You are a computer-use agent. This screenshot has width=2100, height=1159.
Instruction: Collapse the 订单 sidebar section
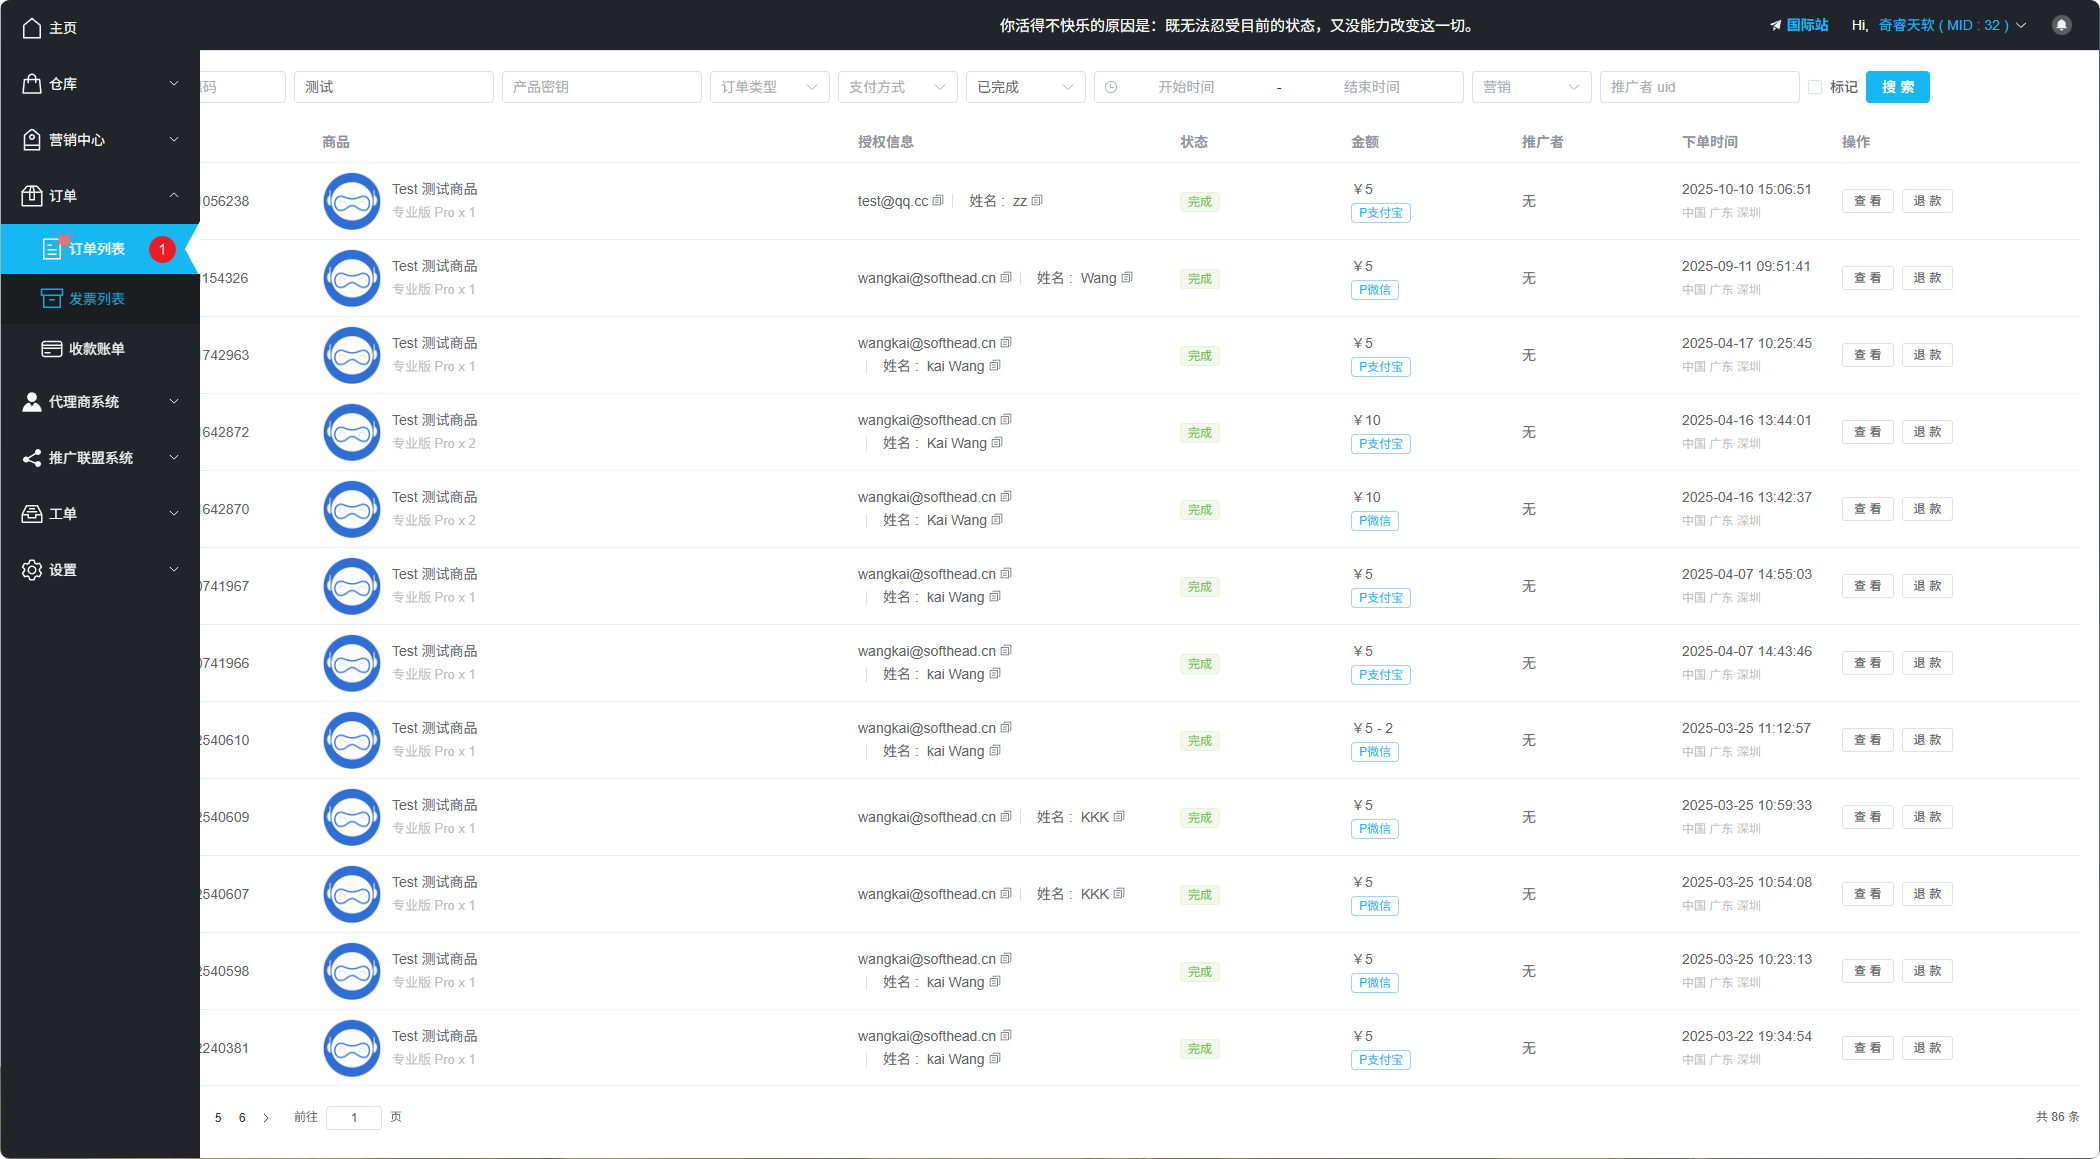tap(100, 196)
